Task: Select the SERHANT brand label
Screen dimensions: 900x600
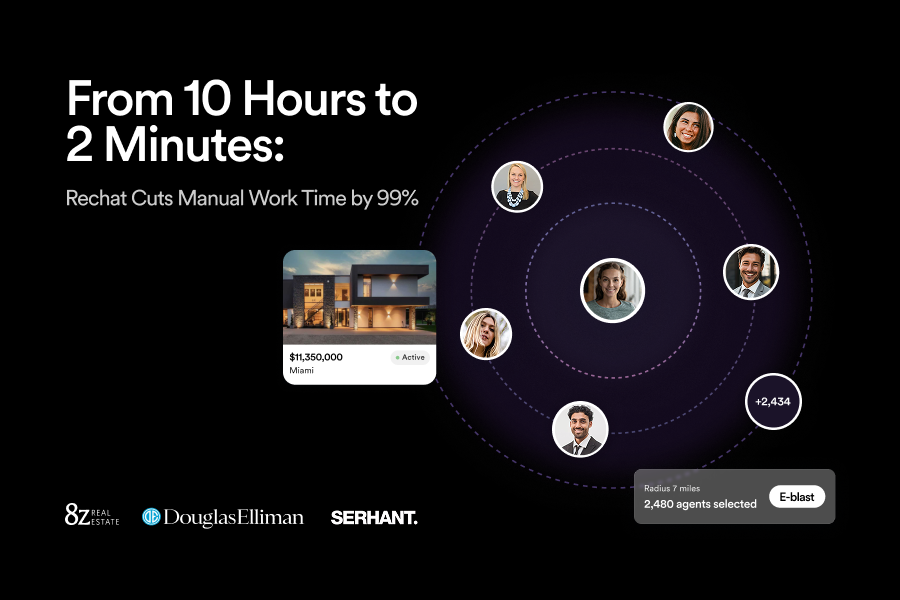Action: pyautogui.click(x=374, y=518)
